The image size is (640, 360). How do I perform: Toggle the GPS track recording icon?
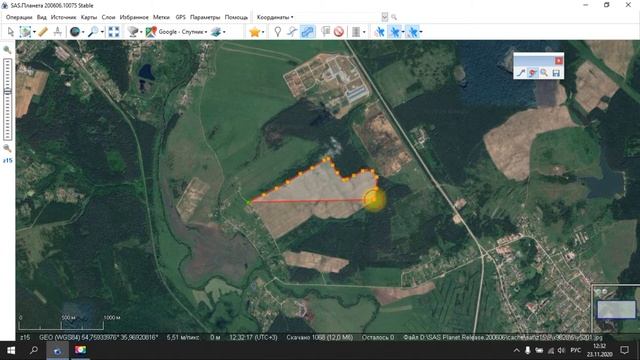pyautogui.click(x=395, y=31)
